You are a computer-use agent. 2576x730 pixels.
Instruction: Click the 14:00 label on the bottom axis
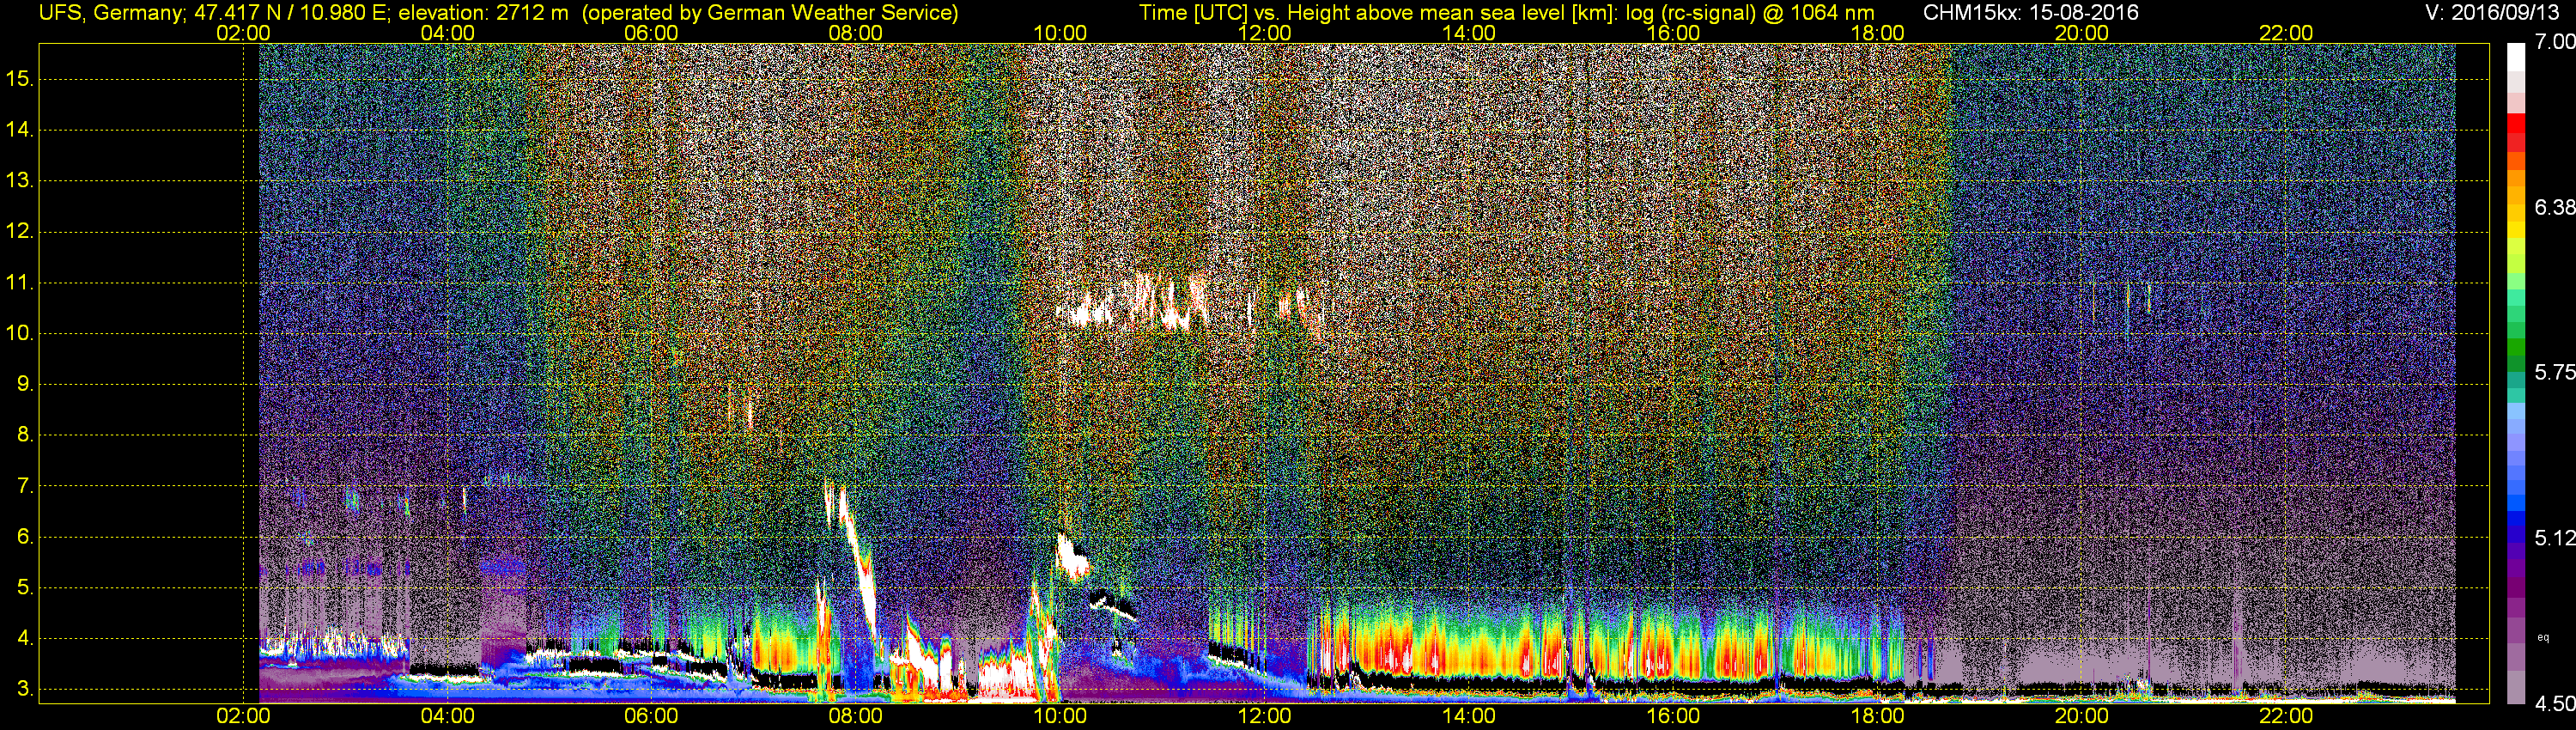pyautogui.click(x=1469, y=716)
